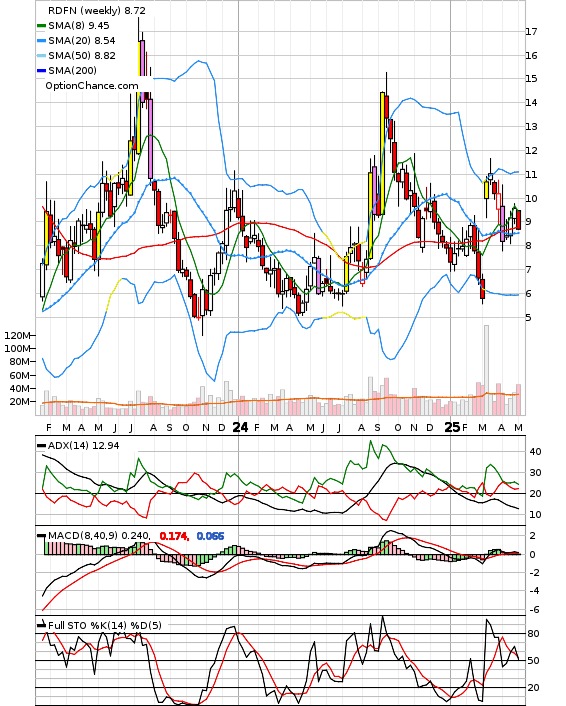Click the OptionChance.com watermark text

[92, 86]
